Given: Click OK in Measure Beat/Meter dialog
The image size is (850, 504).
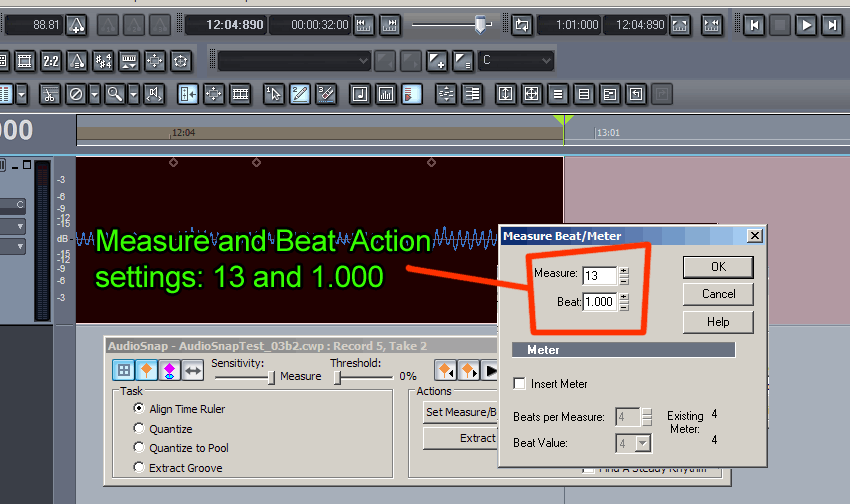Looking at the screenshot, I should [718, 267].
